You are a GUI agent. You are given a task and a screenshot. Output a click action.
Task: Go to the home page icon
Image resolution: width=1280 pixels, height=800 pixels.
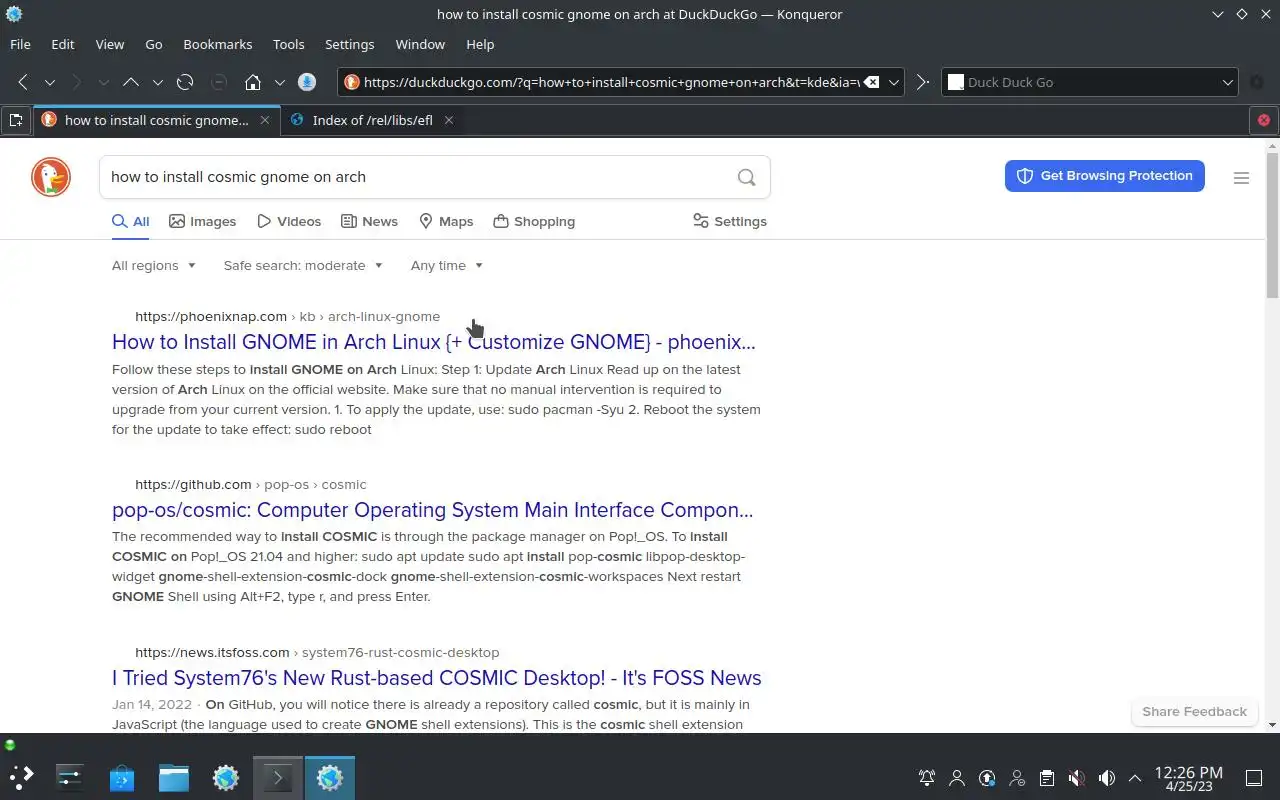[x=253, y=82]
